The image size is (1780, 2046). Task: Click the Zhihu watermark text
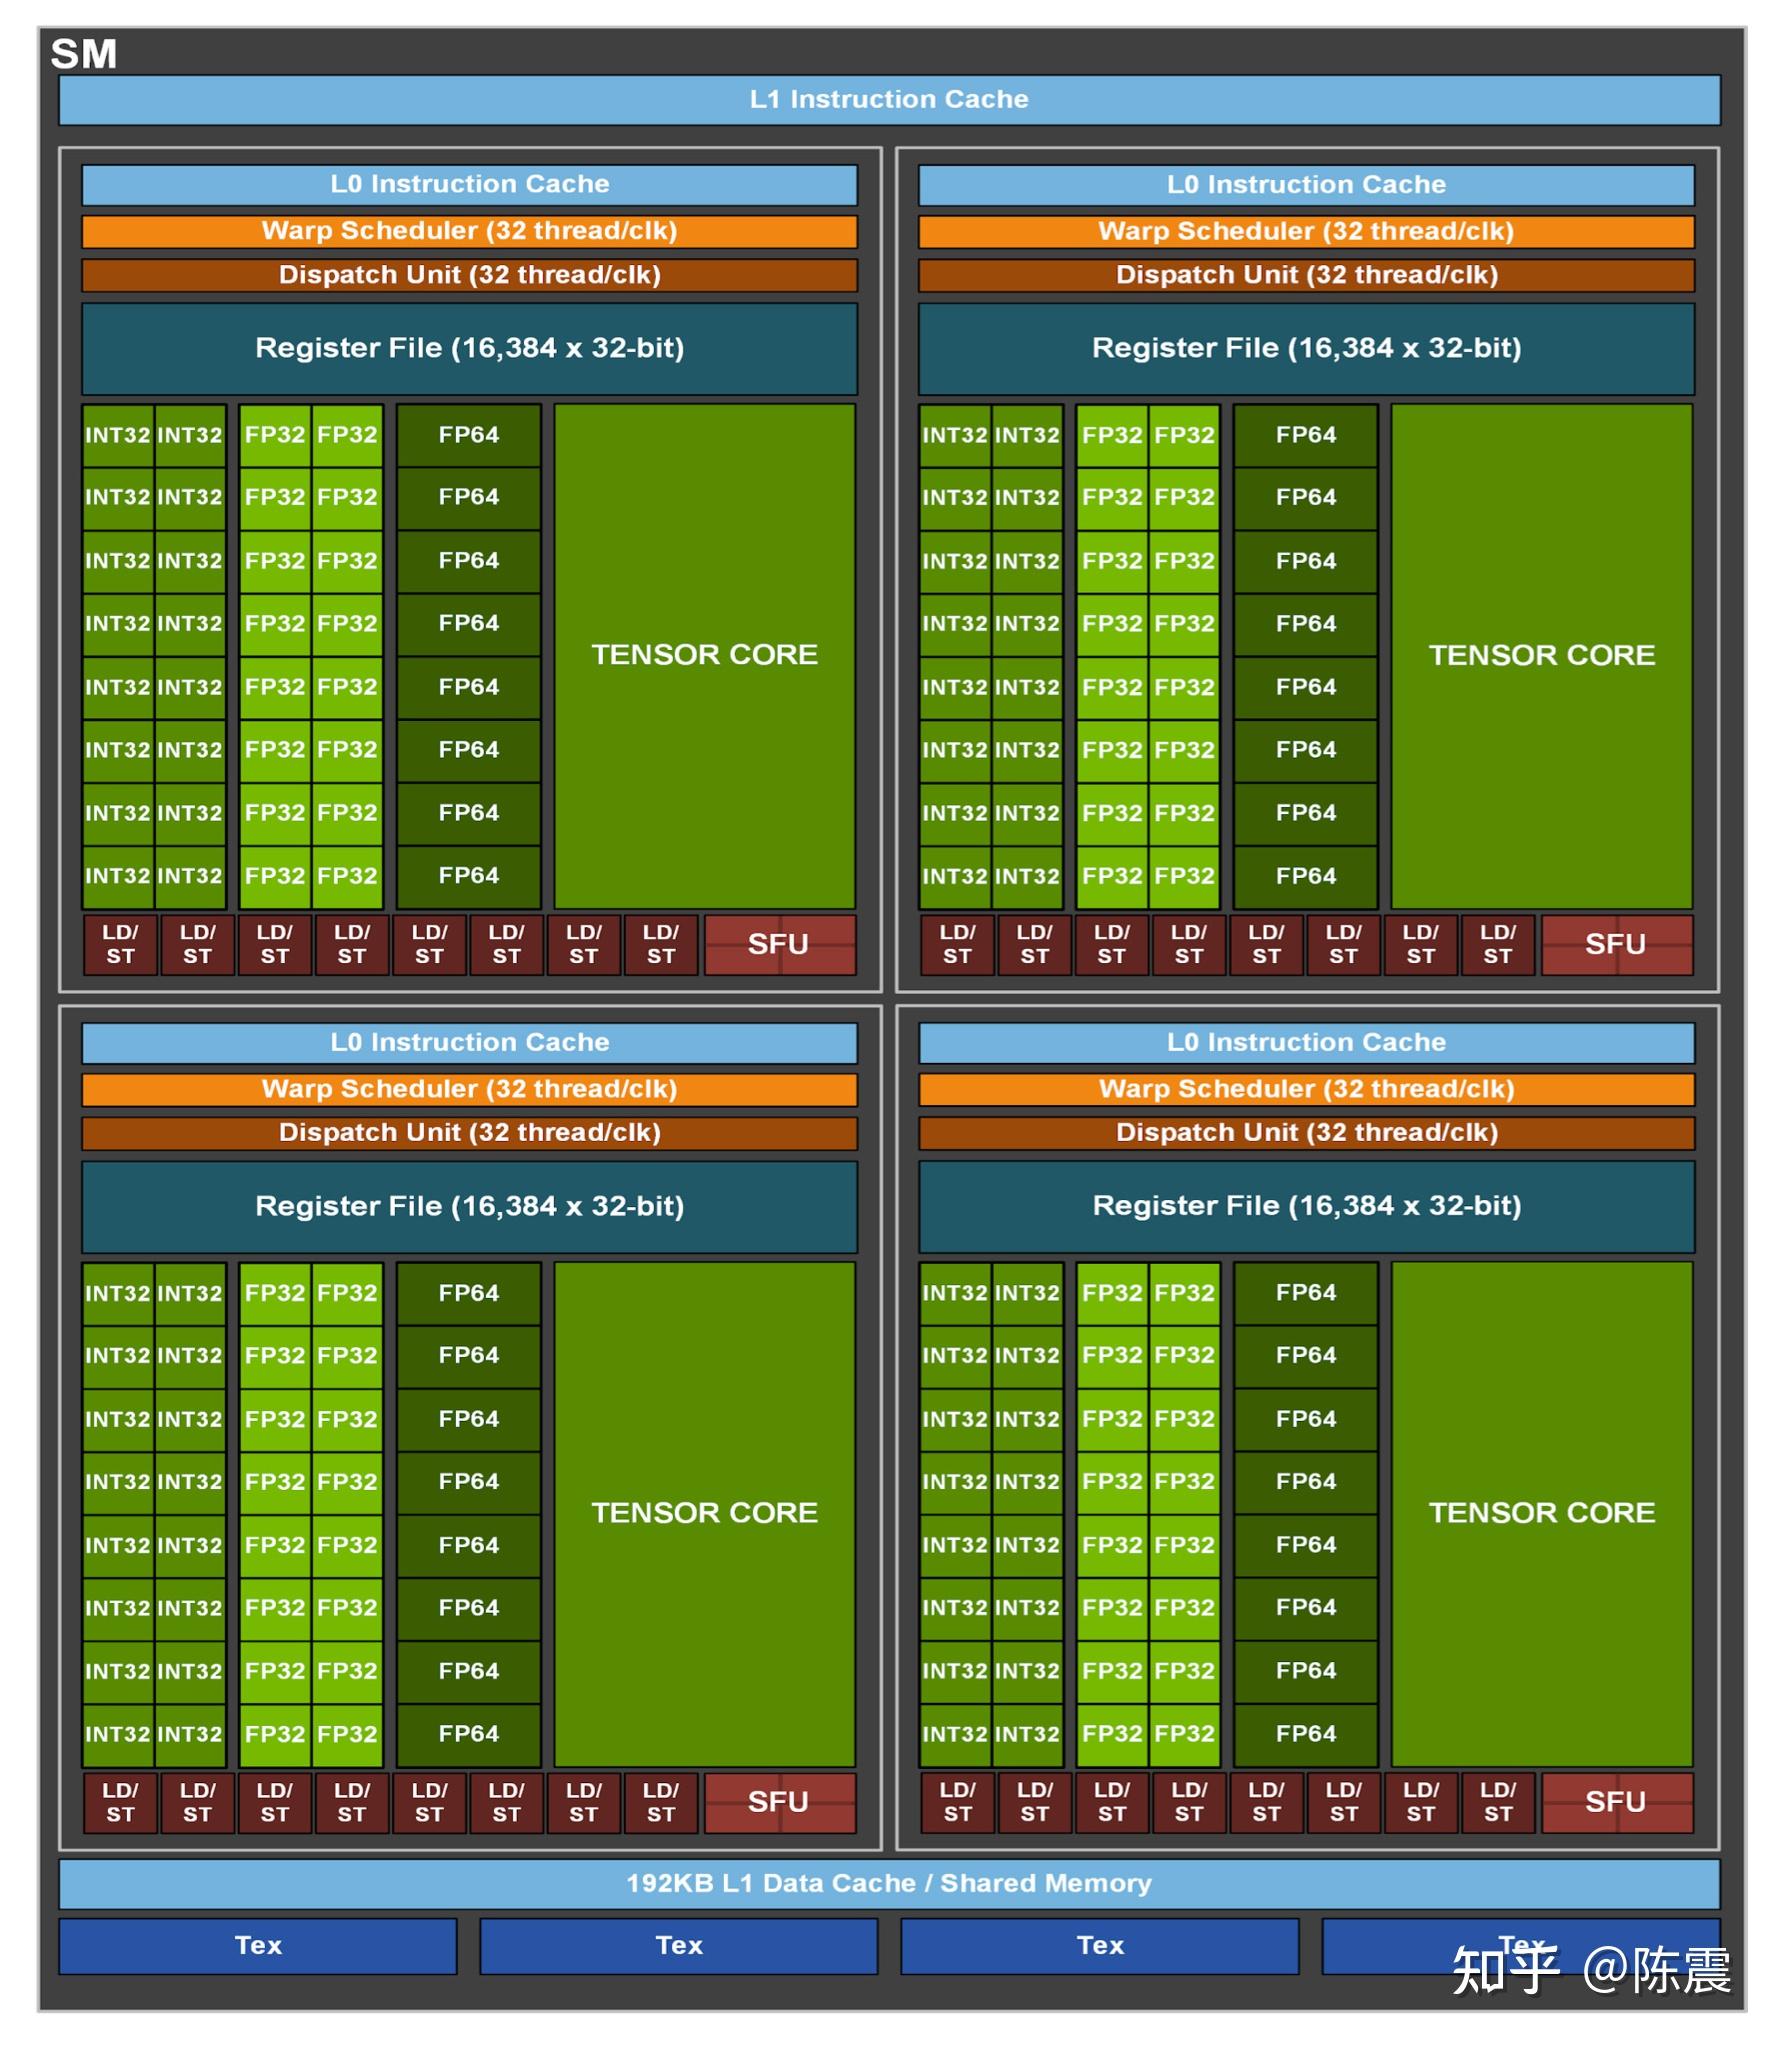[x=1591, y=1971]
